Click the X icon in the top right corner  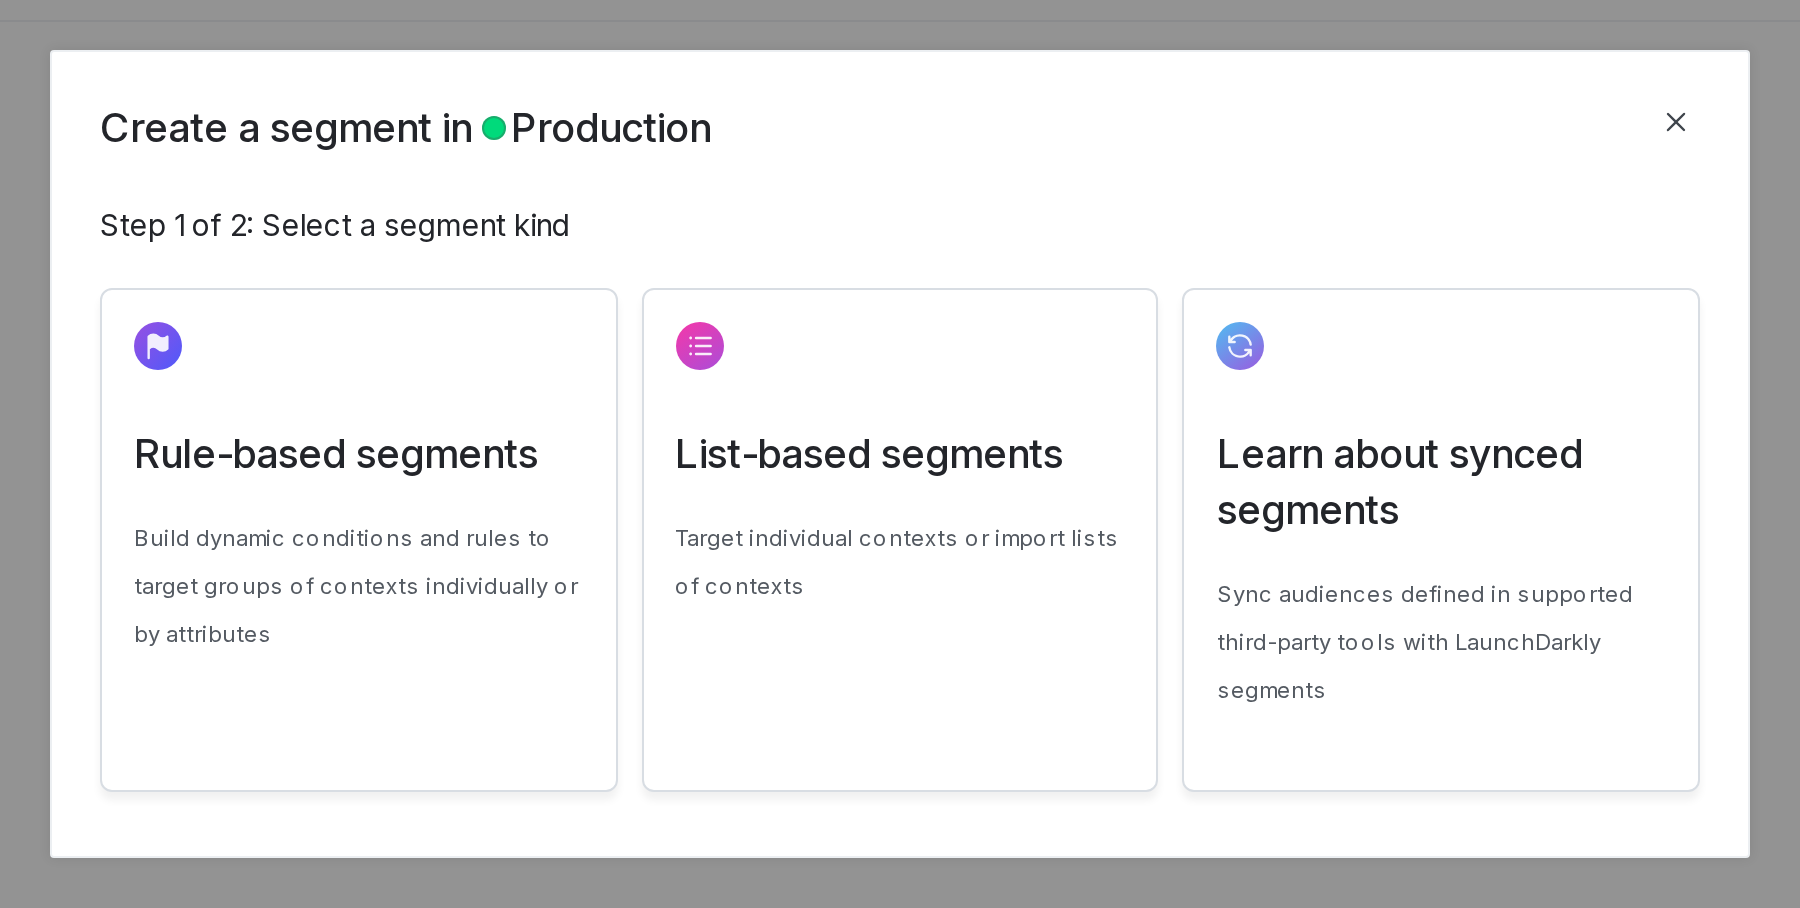click(1676, 122)
